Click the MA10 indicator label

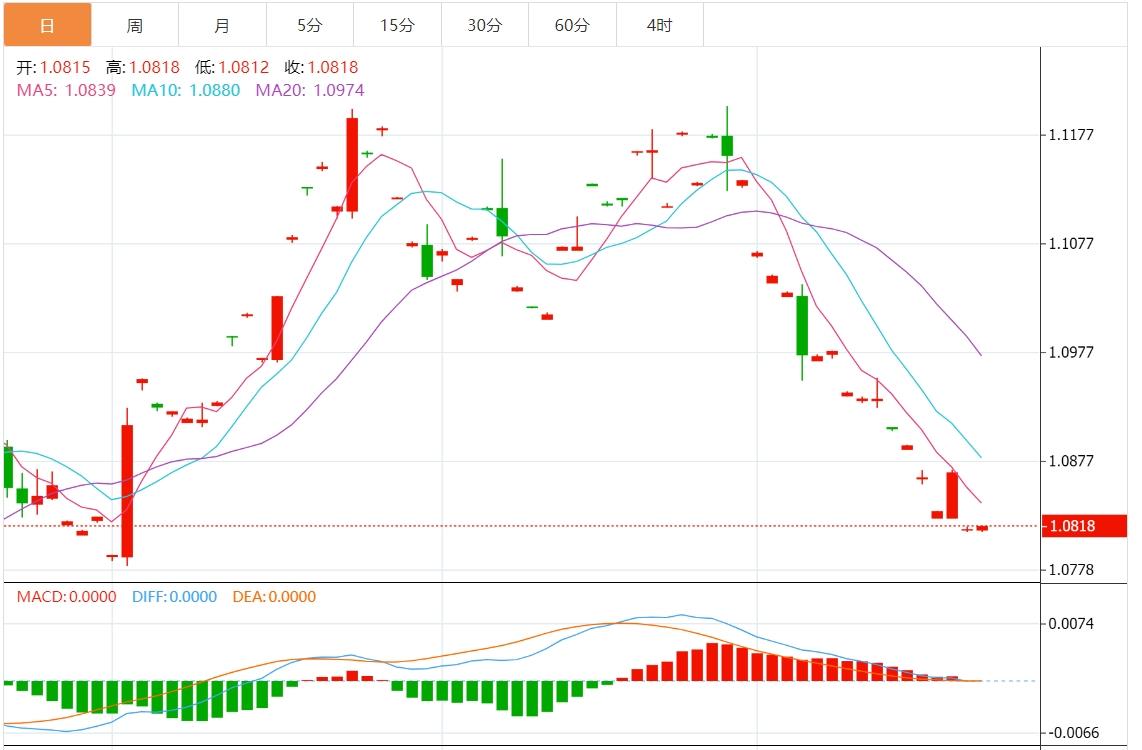pos(185,90)
